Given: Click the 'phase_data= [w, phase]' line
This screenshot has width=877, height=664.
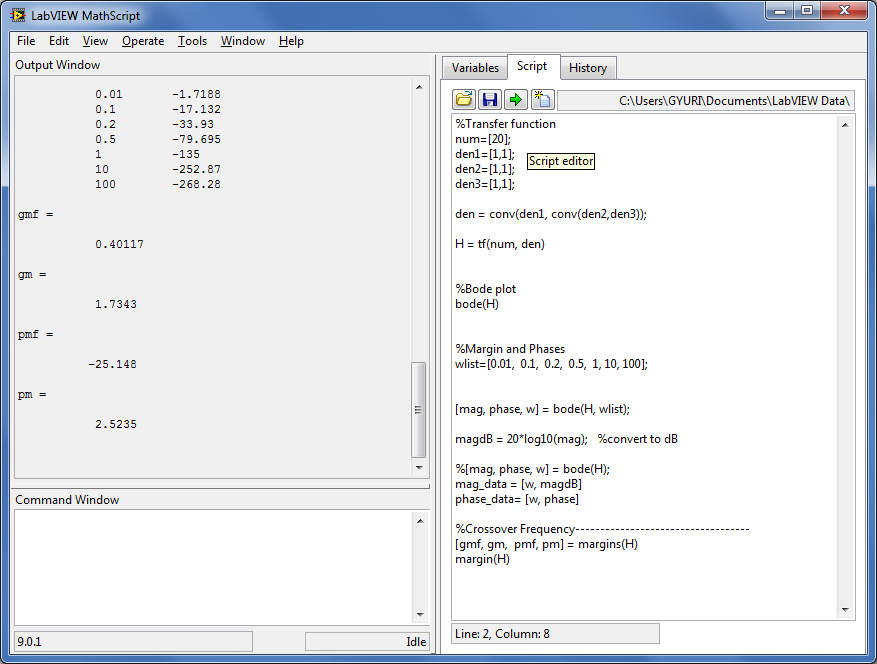Looking at the screenshot, I should [x=517, y=499].
